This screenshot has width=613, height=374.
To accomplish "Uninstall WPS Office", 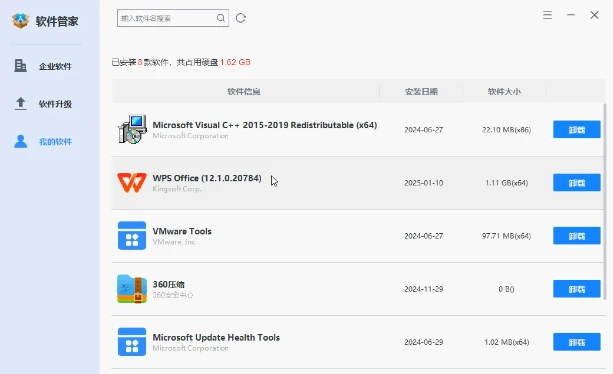I will pos(577,183).
